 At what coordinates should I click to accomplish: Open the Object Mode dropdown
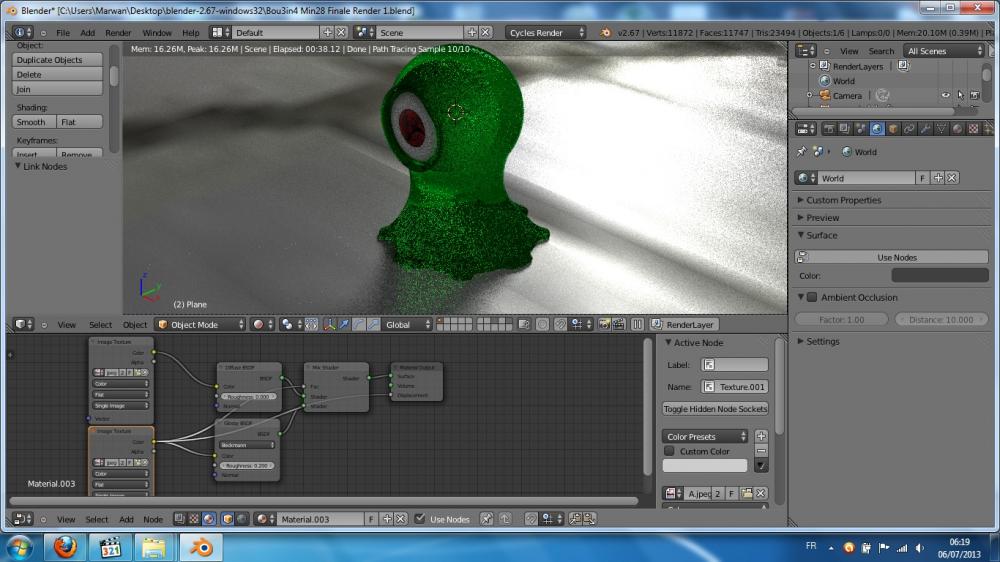(200, 324)
